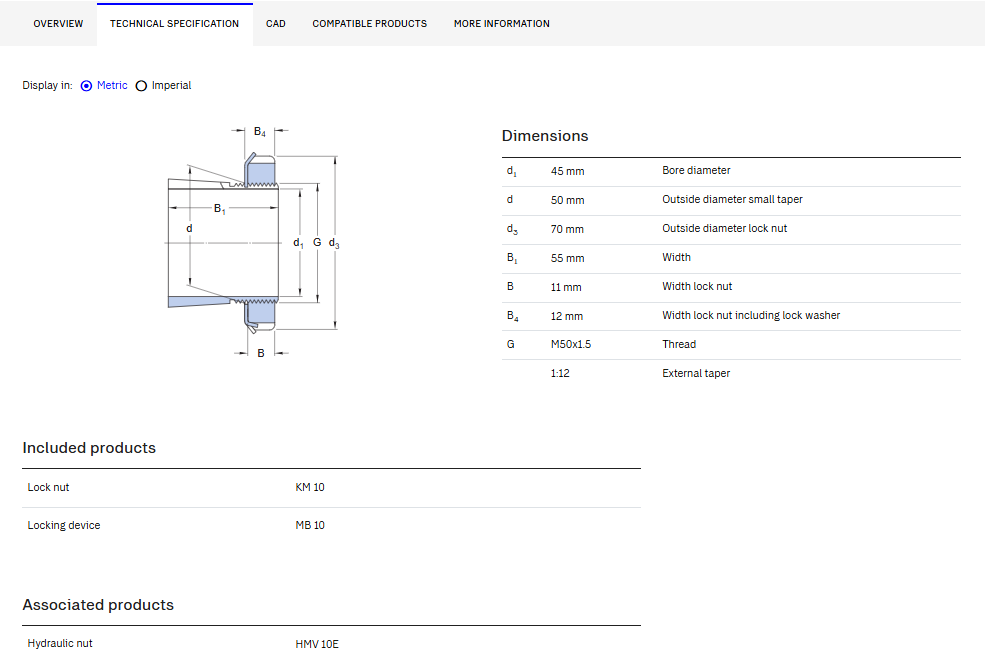Select the Metric radio button
985x659 pixels.
point(87,85)
